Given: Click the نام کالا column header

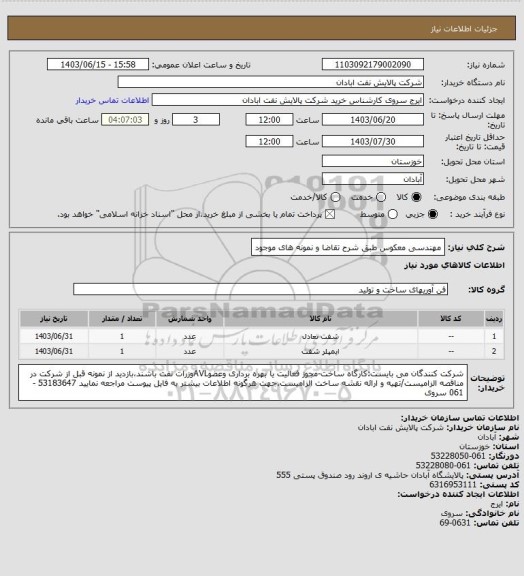Looking at the screenshot, I should click(320, 319).
